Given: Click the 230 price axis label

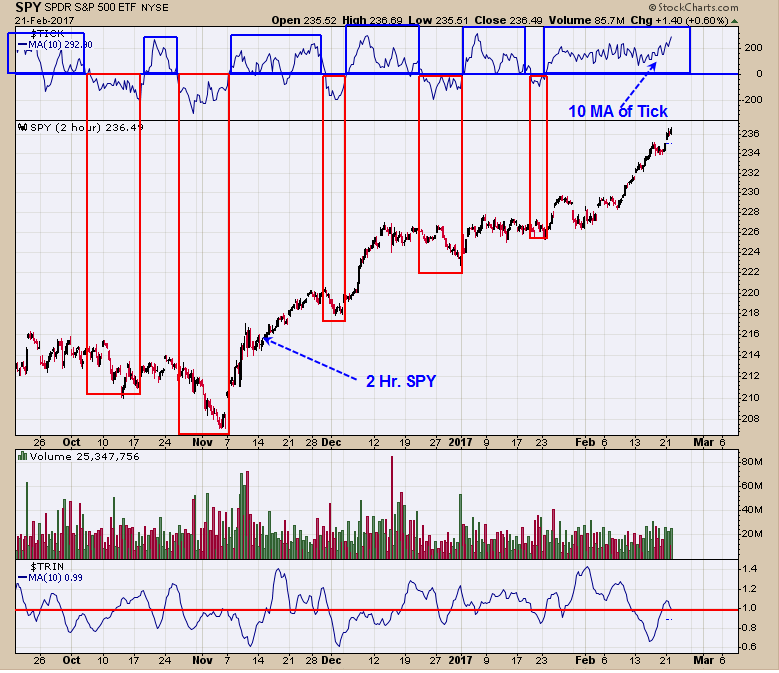Looking at the screenshot, I should (x=751, y=192).
